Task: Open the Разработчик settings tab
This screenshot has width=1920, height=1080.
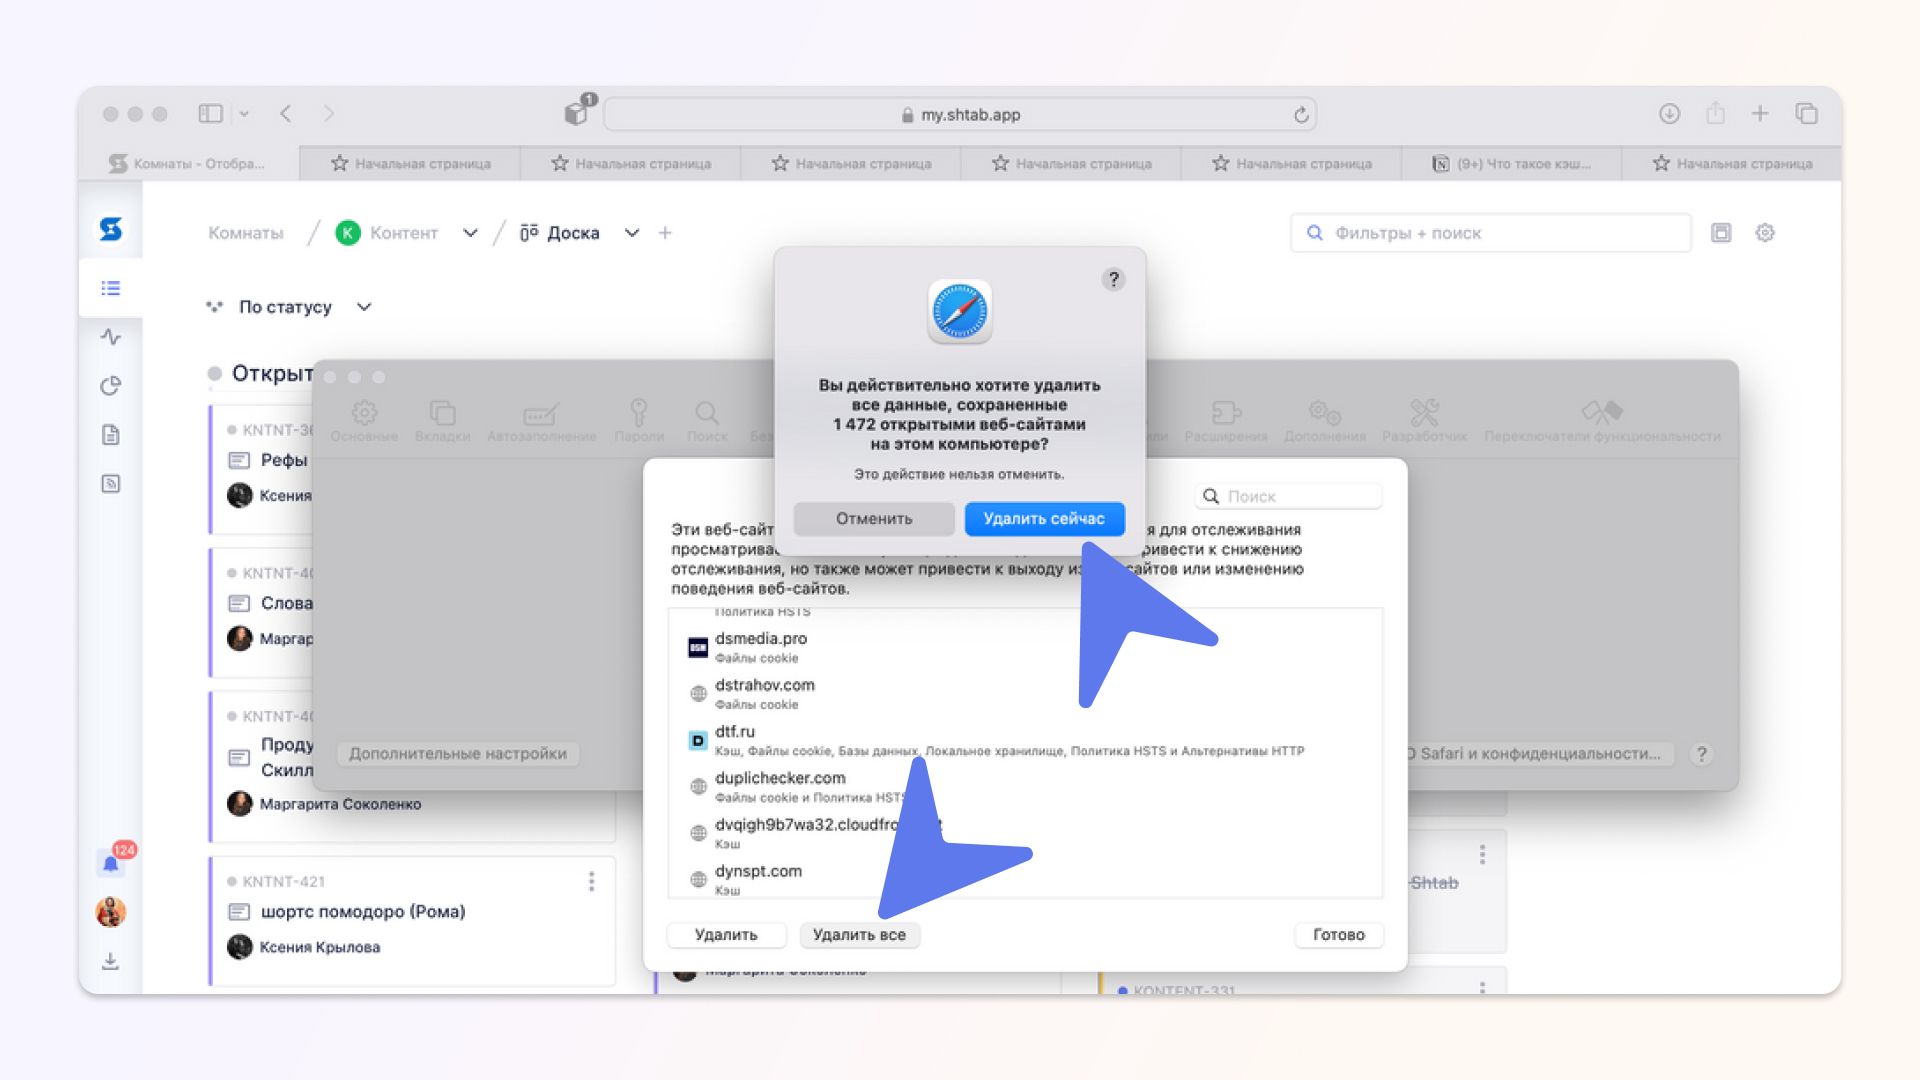Action: 1424,421
